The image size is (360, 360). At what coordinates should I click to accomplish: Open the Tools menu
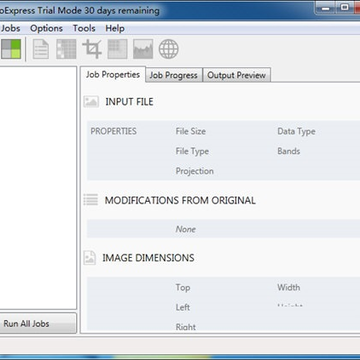point(84,29)
